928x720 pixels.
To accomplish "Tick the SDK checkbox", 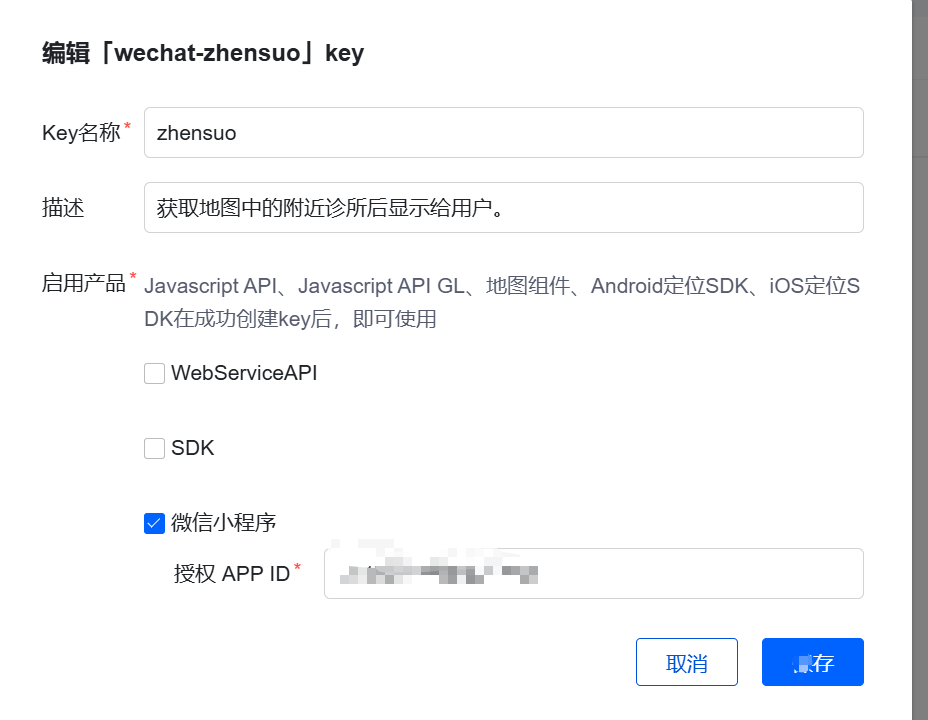I will (x=154, y=449).
